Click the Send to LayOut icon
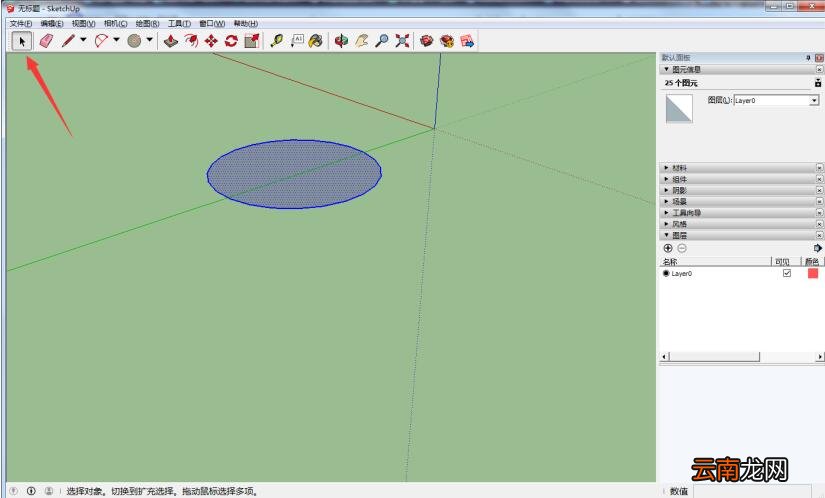 pyautogui.click(x=467, y=41)
